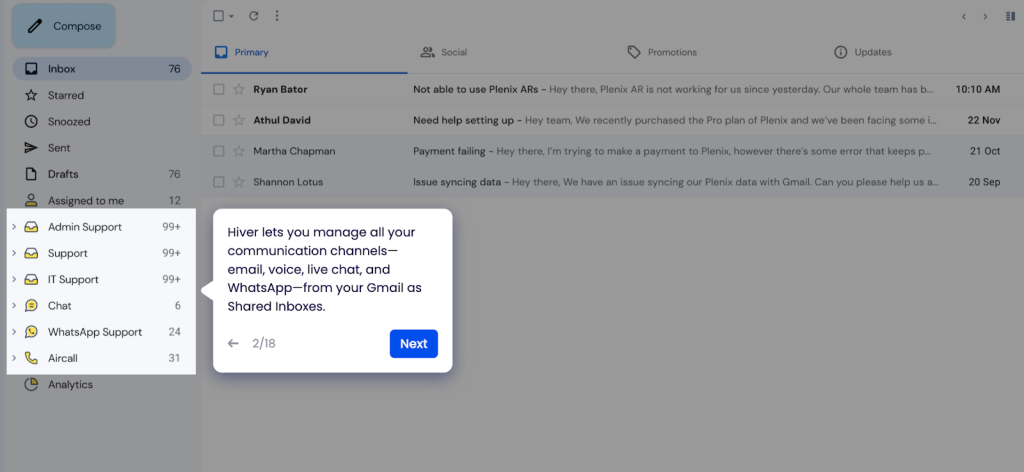1024x472 pixels.
Task: Open the Inbox folder
Action: (x=102, y=69)
